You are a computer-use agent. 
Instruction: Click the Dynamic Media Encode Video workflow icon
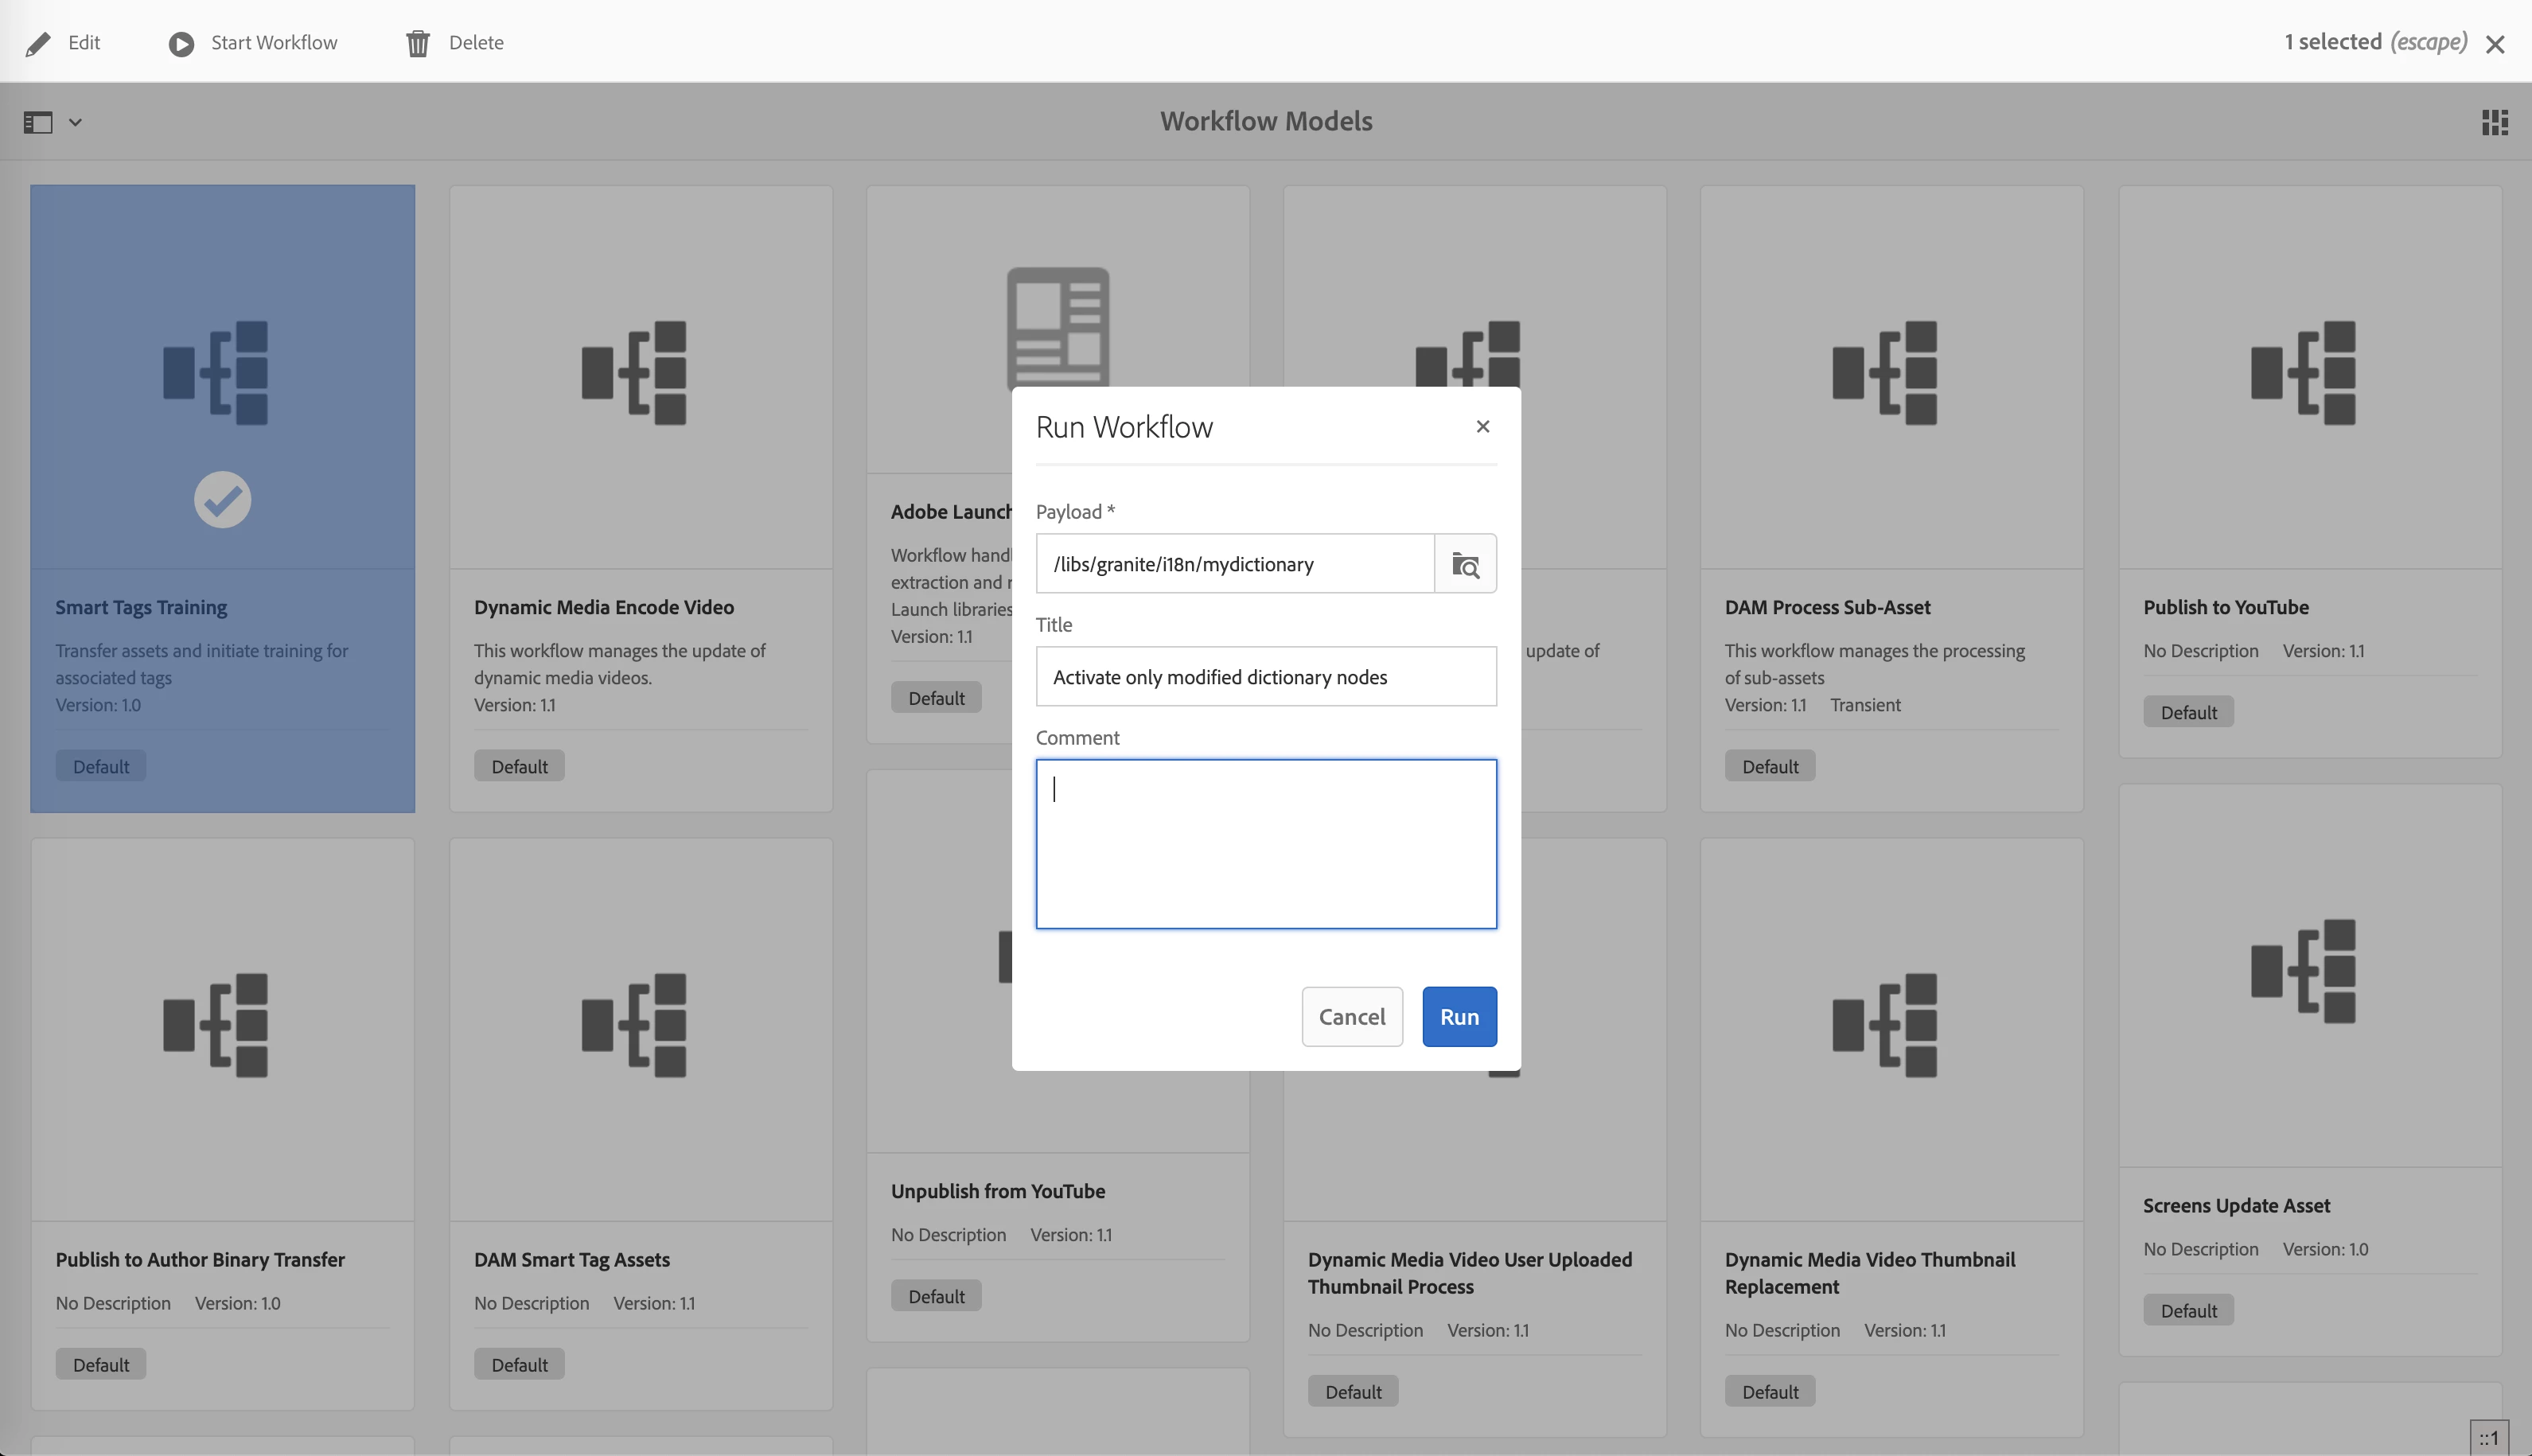point(634,373)
